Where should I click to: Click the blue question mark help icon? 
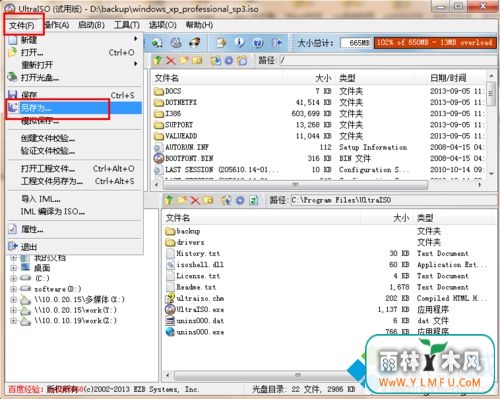coord(258,43)
